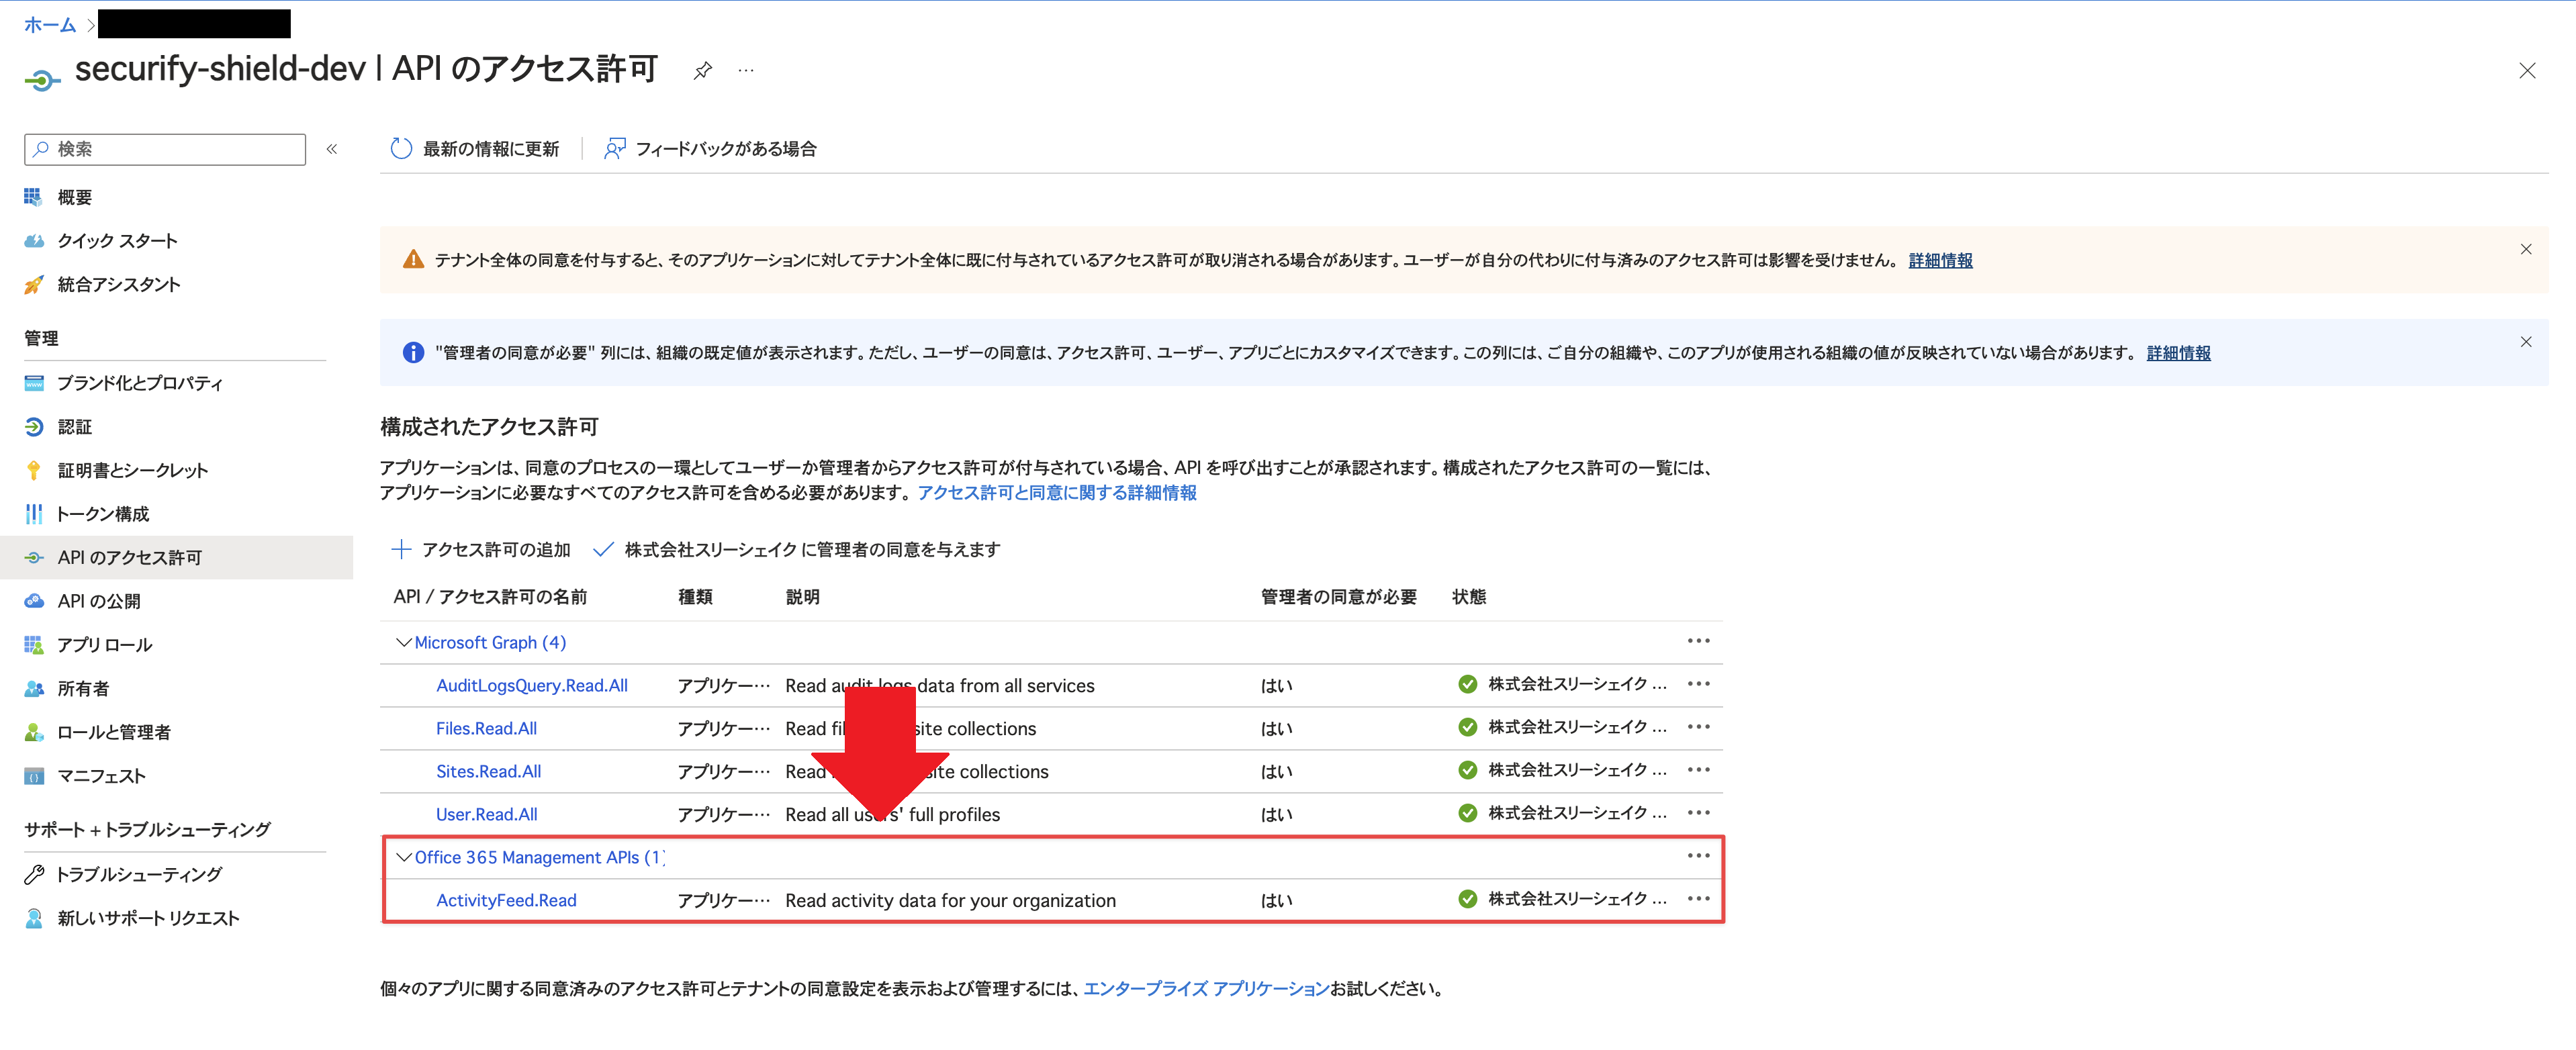Image resolution: width=2576 pixels, height=1050 pixels.
Task: Click the blue info circle icon
Action: point(413,353)
